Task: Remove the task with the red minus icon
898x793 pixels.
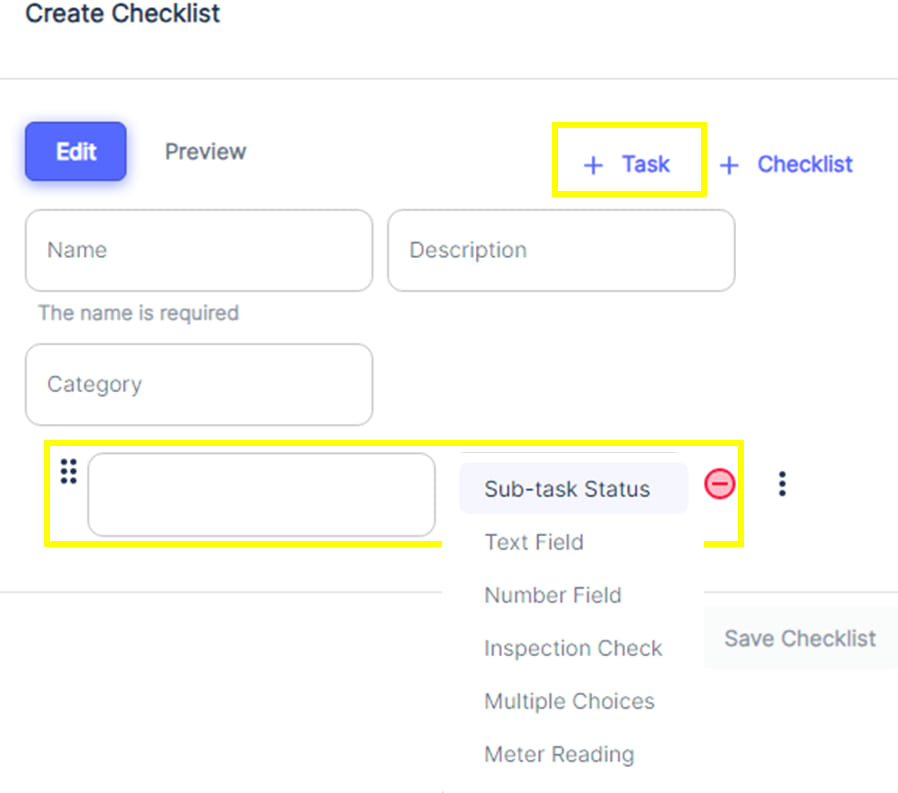Action: point(719,485)
